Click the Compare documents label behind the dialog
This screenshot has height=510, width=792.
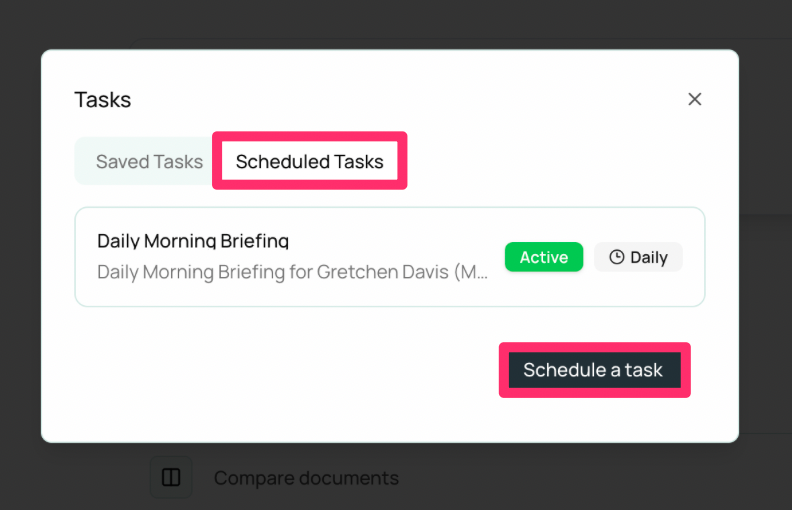[306, 478]
